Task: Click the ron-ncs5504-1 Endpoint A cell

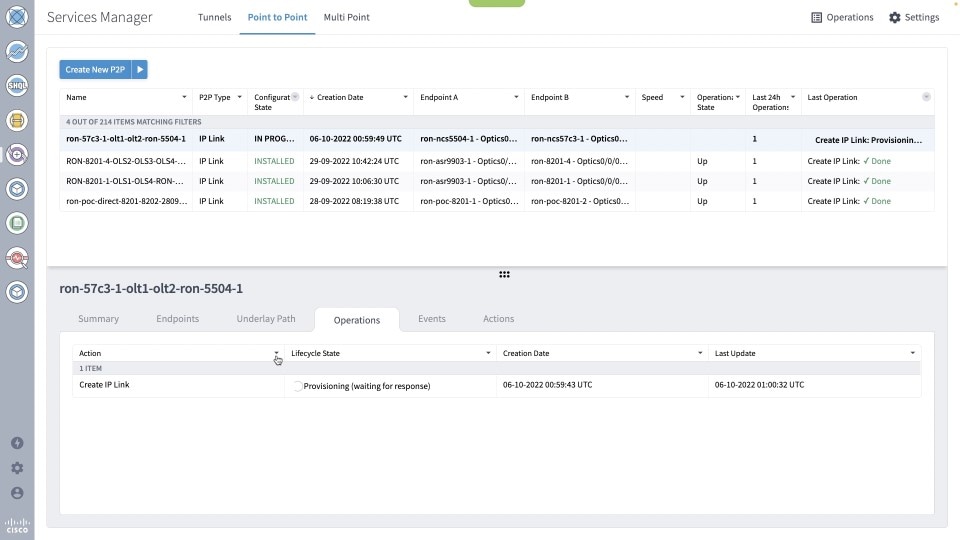Action: (468, 139)
